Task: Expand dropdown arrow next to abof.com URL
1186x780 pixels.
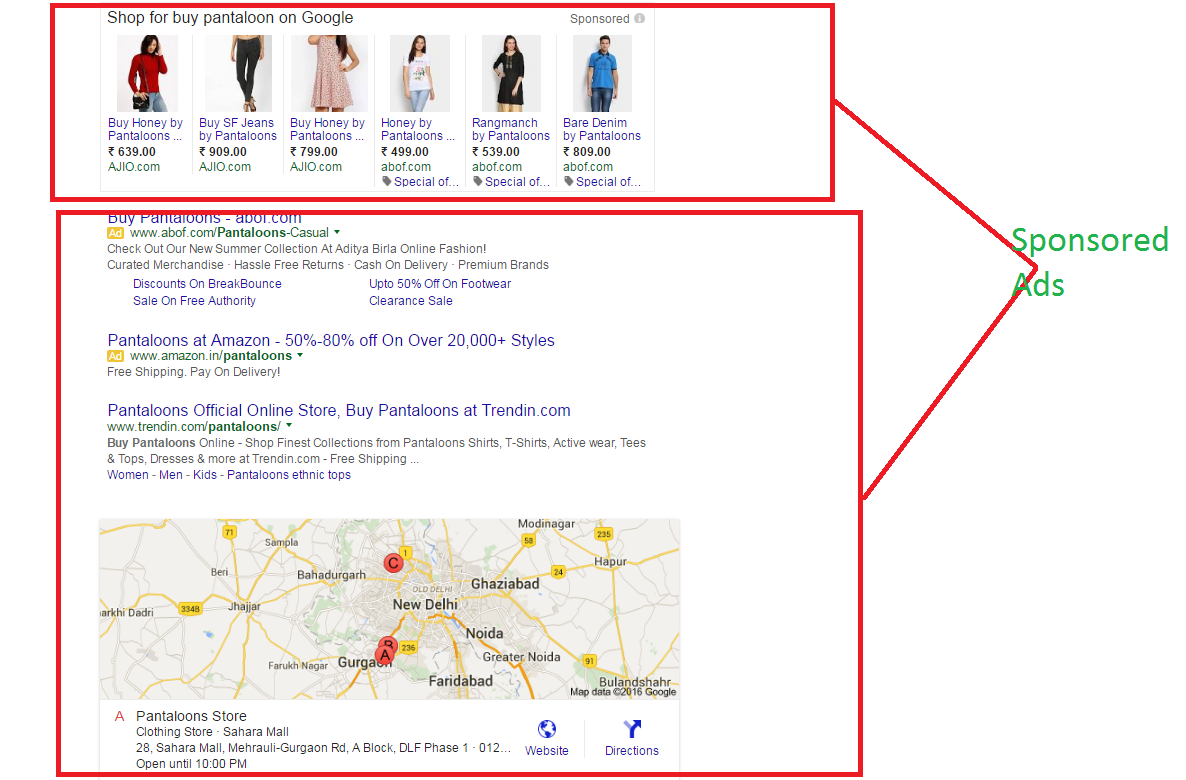Action: click(337, 233)
